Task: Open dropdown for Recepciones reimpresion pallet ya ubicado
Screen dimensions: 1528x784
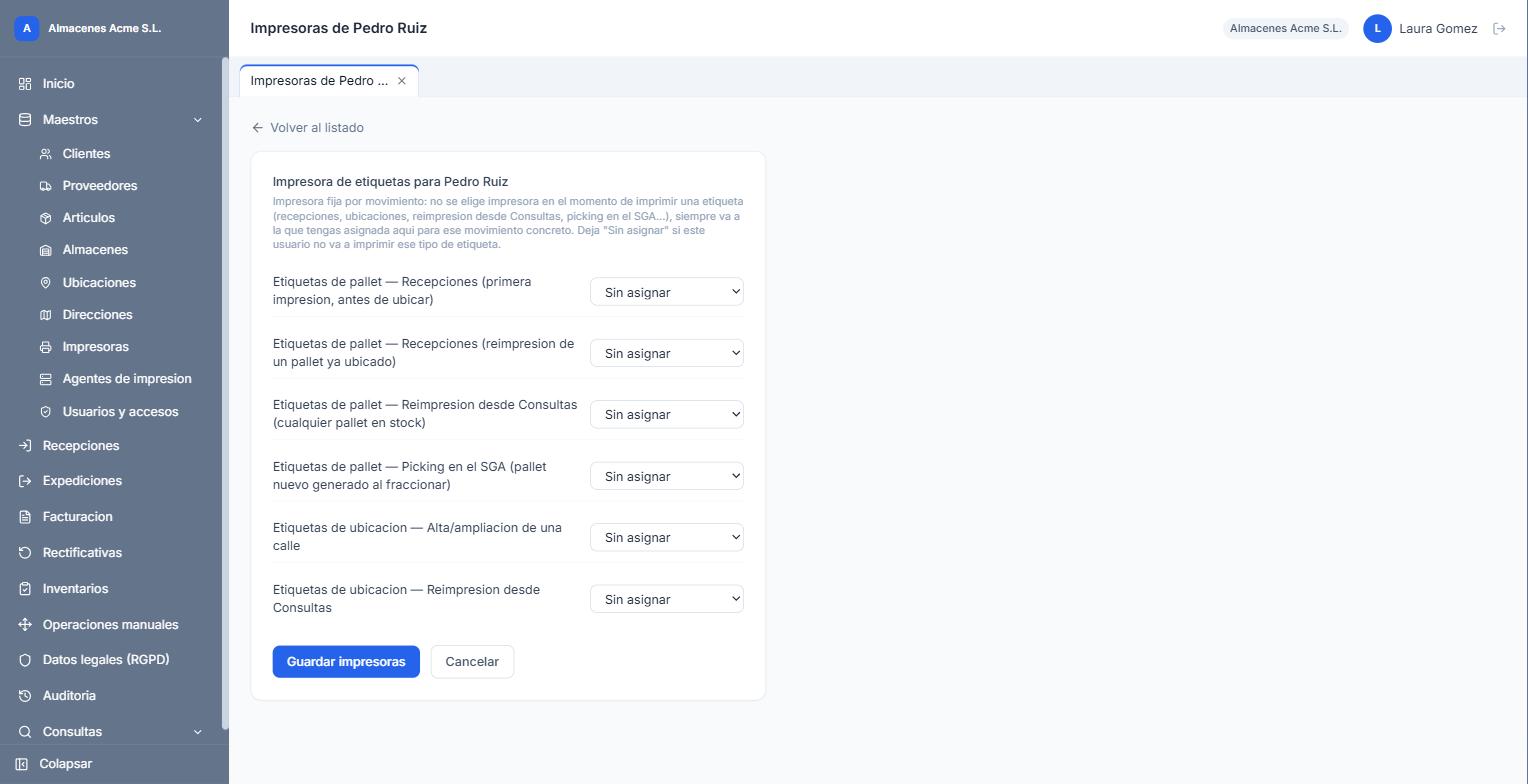Action: click(x=667, y=353)
